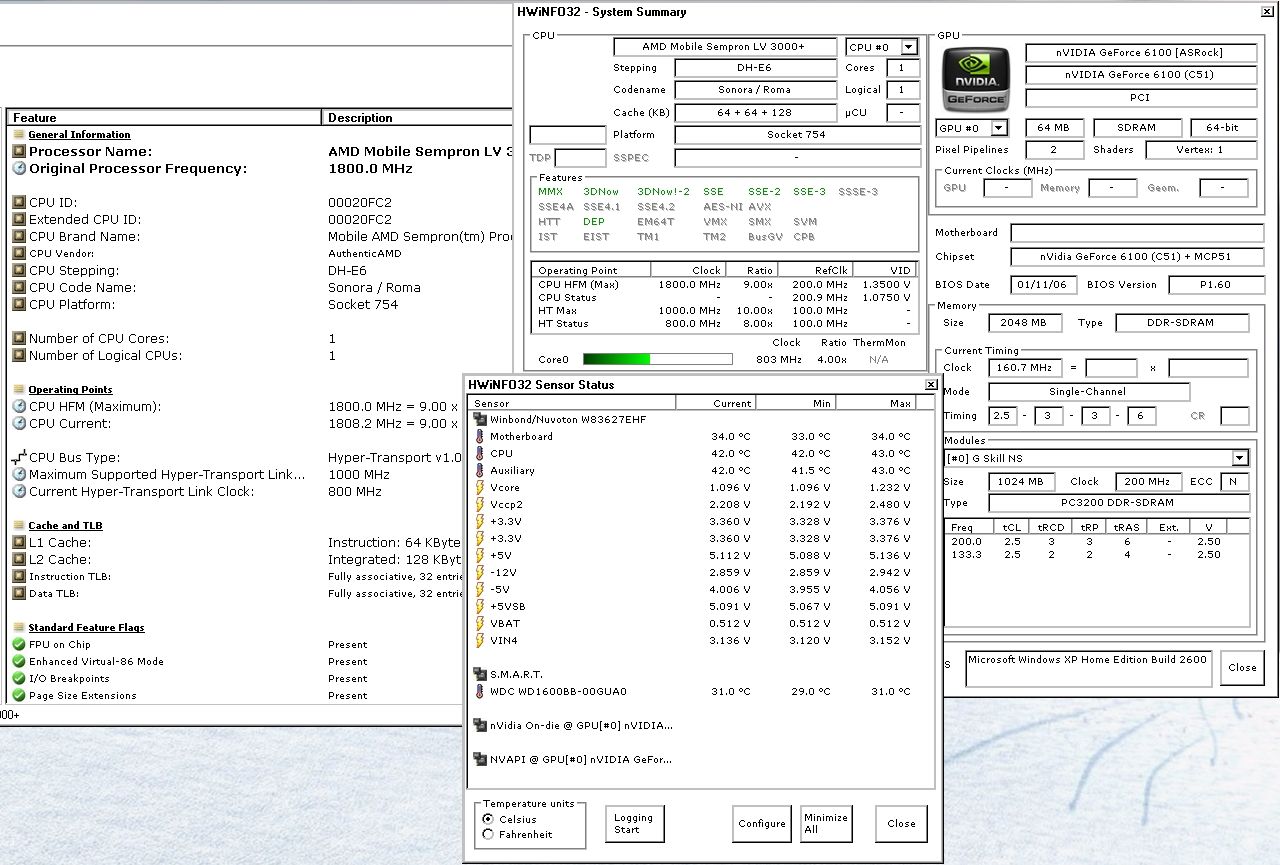Viewport: 1280px width, 865px height.
Task: Click the Winbond/Nuvoton W83627EHF chip icon
Action: pyautogui.click(x=480, y=420)
